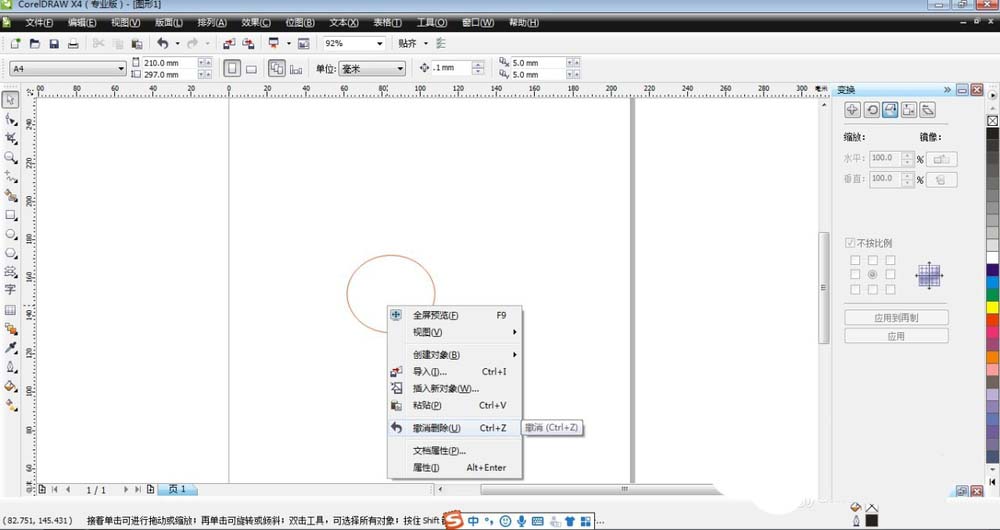Choose 撤消删除 in the context menu
The width and height of the screenshot is (1000, 530).
tap(437, 428)
